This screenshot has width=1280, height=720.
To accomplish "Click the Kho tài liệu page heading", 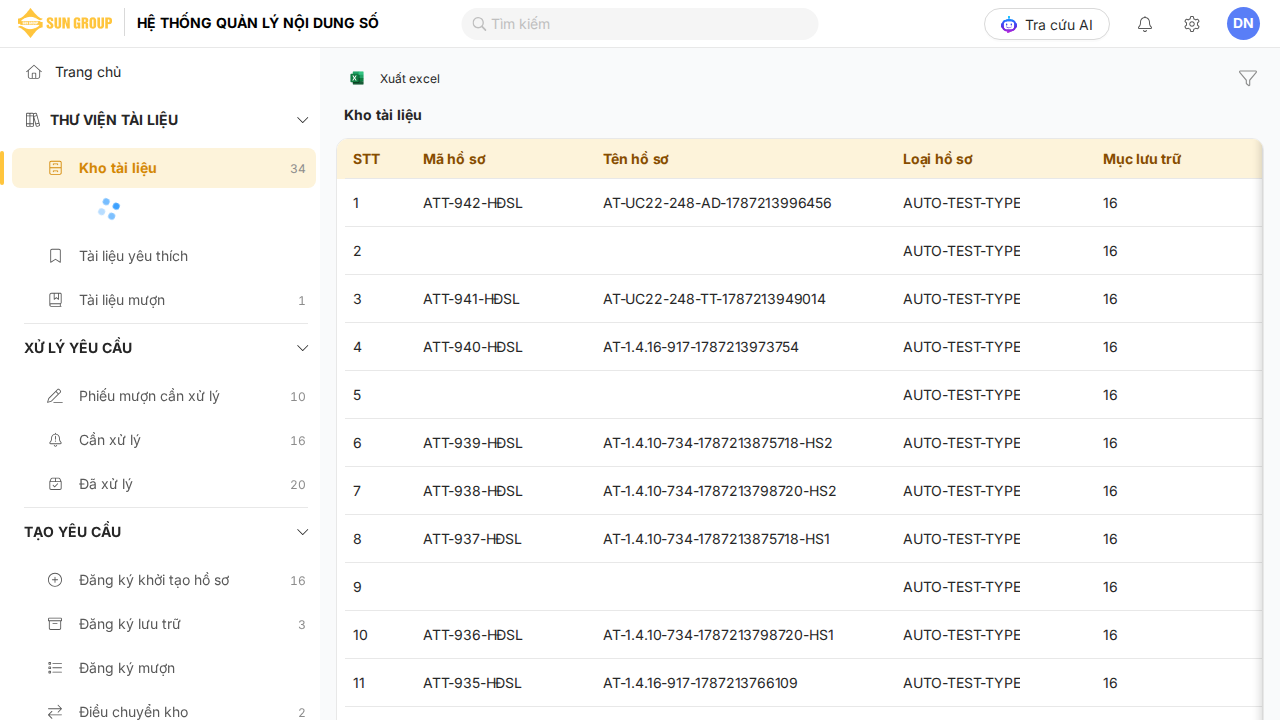I will [x=383, y=115].
